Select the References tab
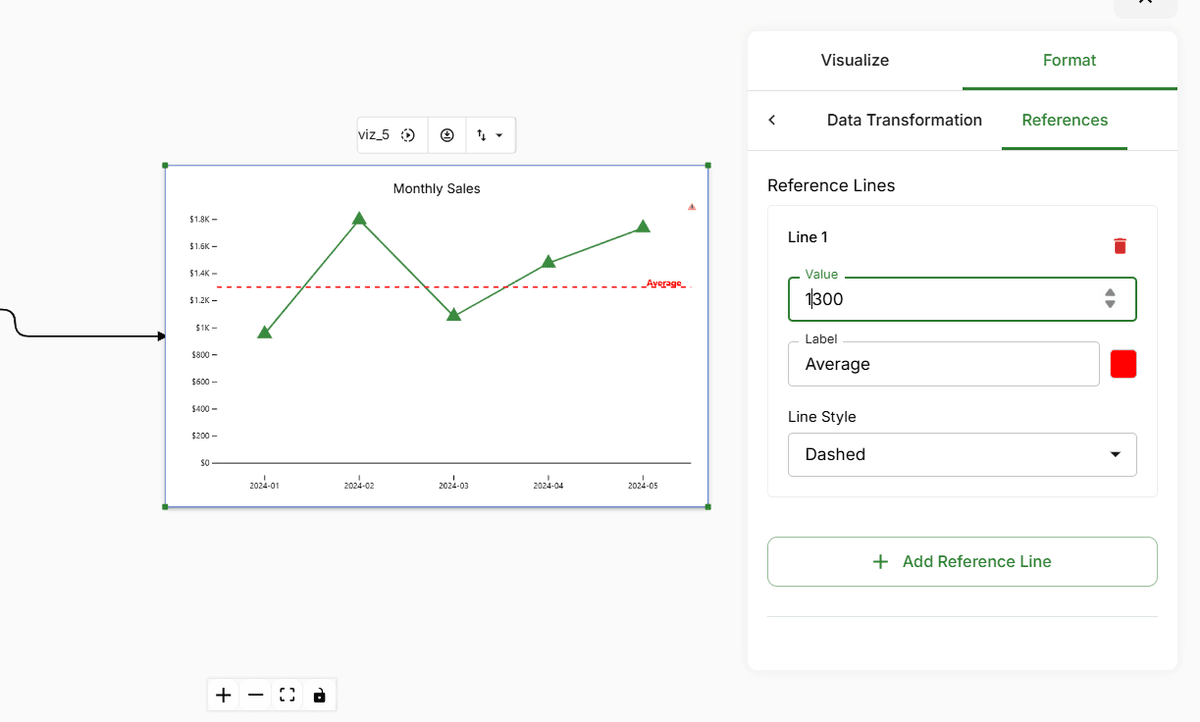Image resolution: width=1200 pixels, height=722 pixels. coord(1064,119)
